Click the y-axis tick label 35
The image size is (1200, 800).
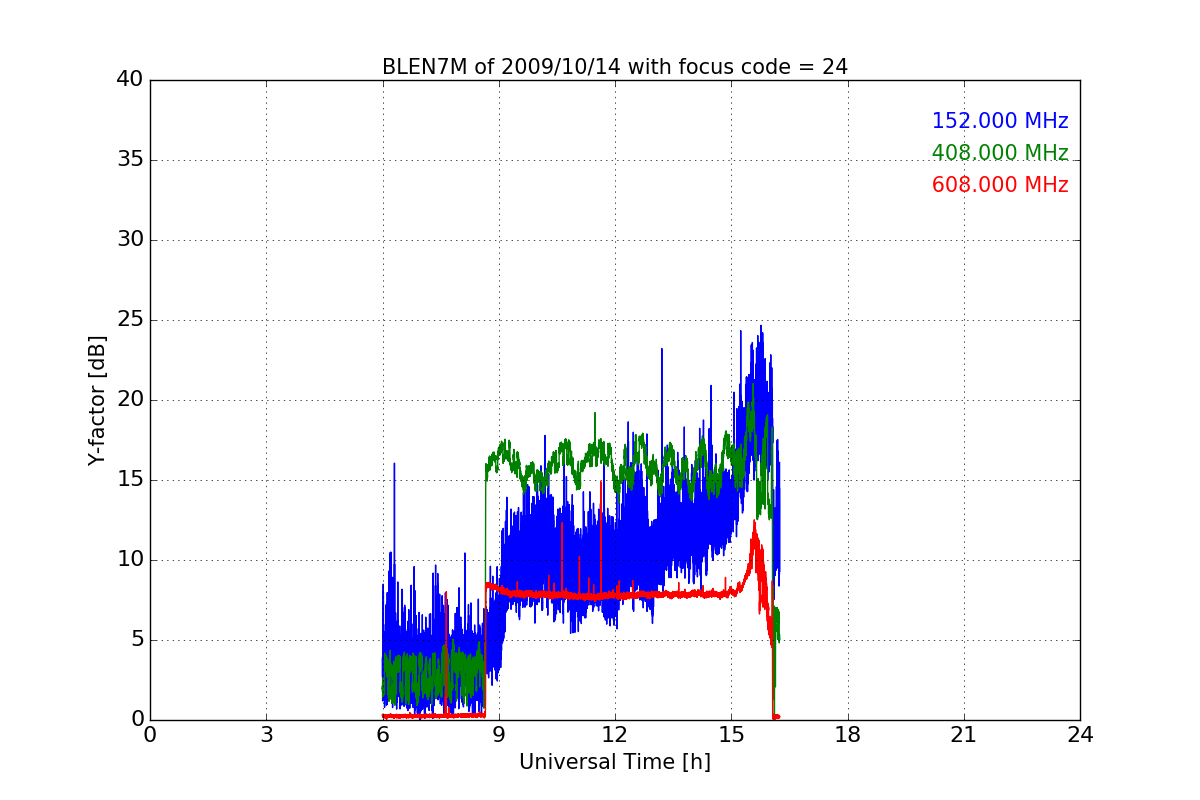click(130, 160)
